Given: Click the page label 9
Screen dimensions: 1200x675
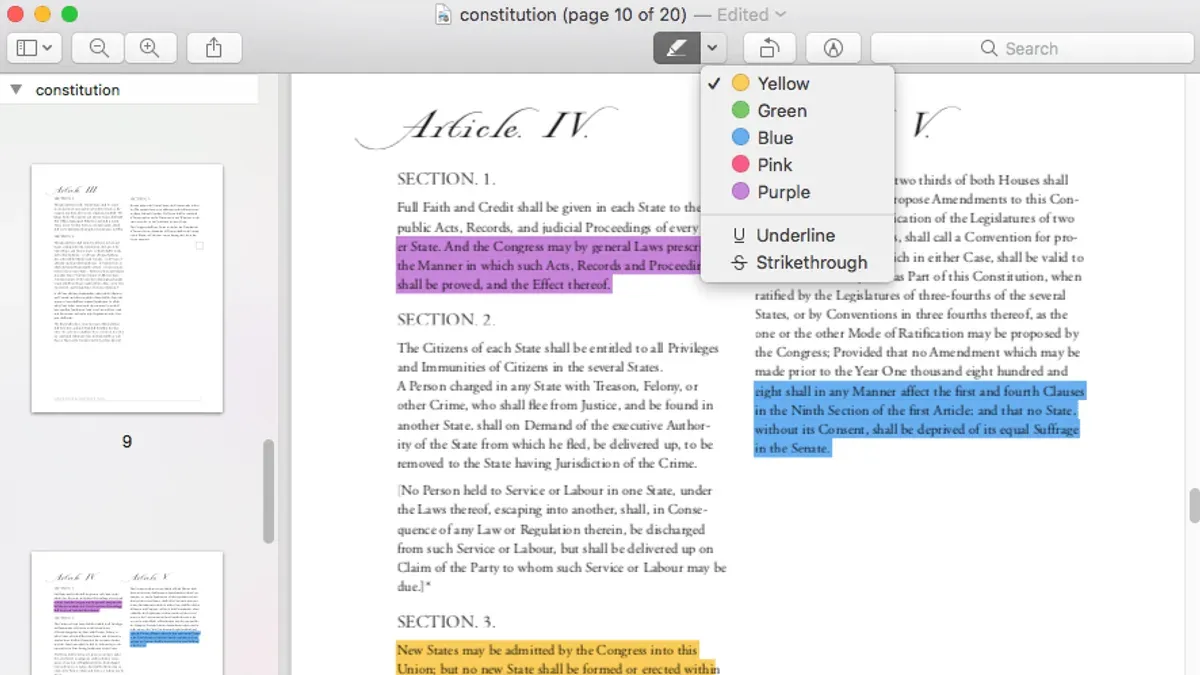Looking at the screenshot, I should click(x=127, y=441).
